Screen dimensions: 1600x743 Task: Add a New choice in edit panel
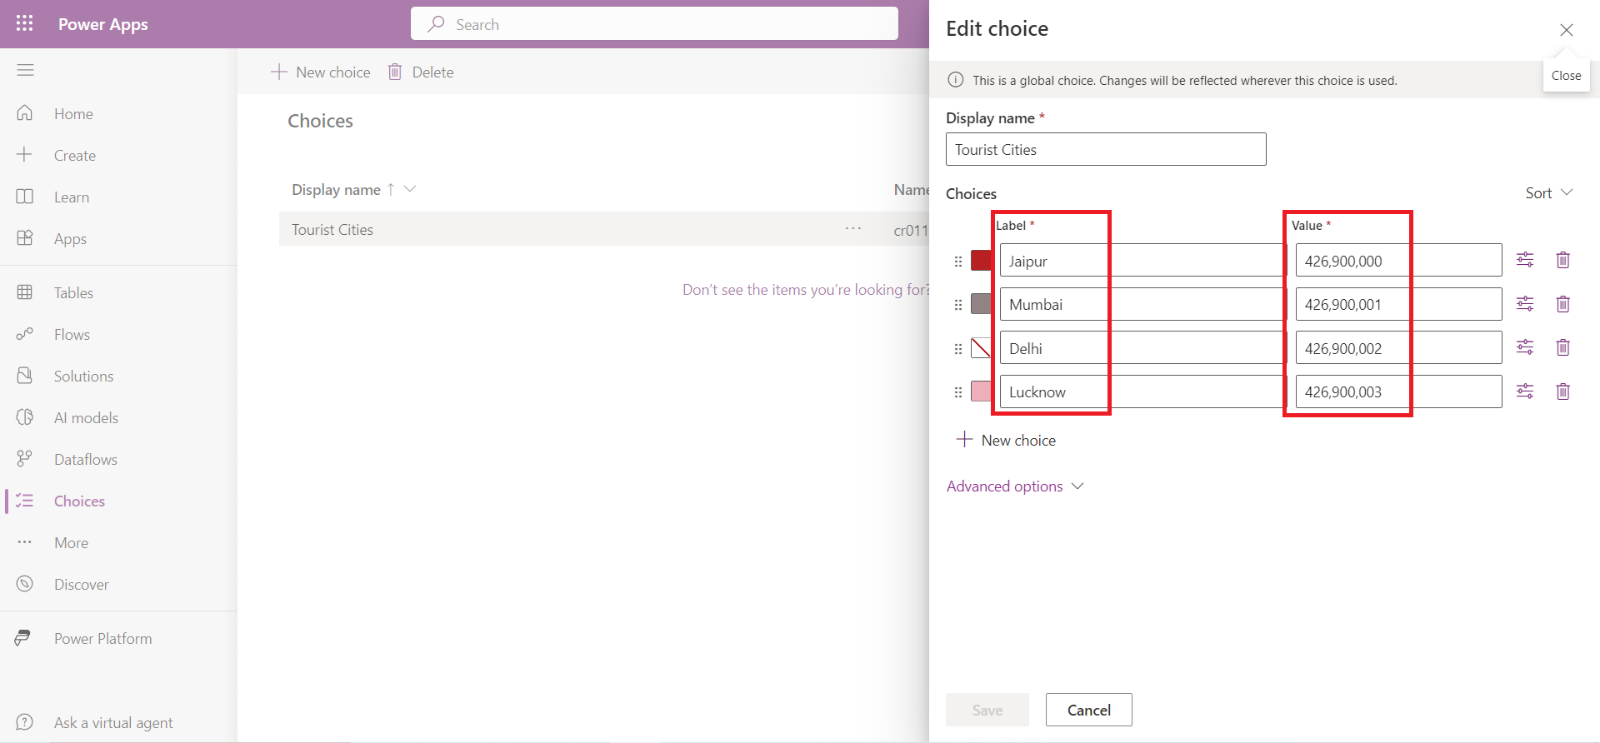[x=1006, y=440]
